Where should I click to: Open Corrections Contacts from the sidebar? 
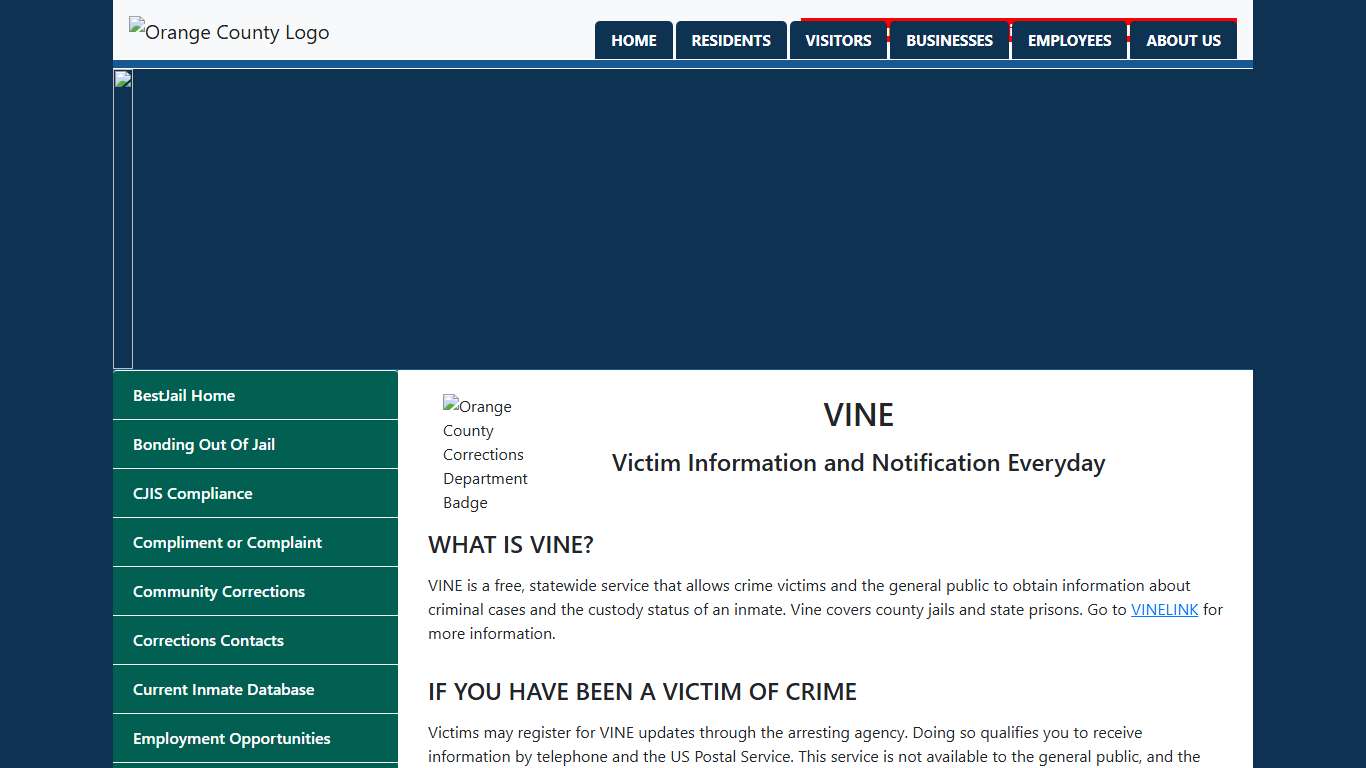pyautogui.click(x=209, y=640)
